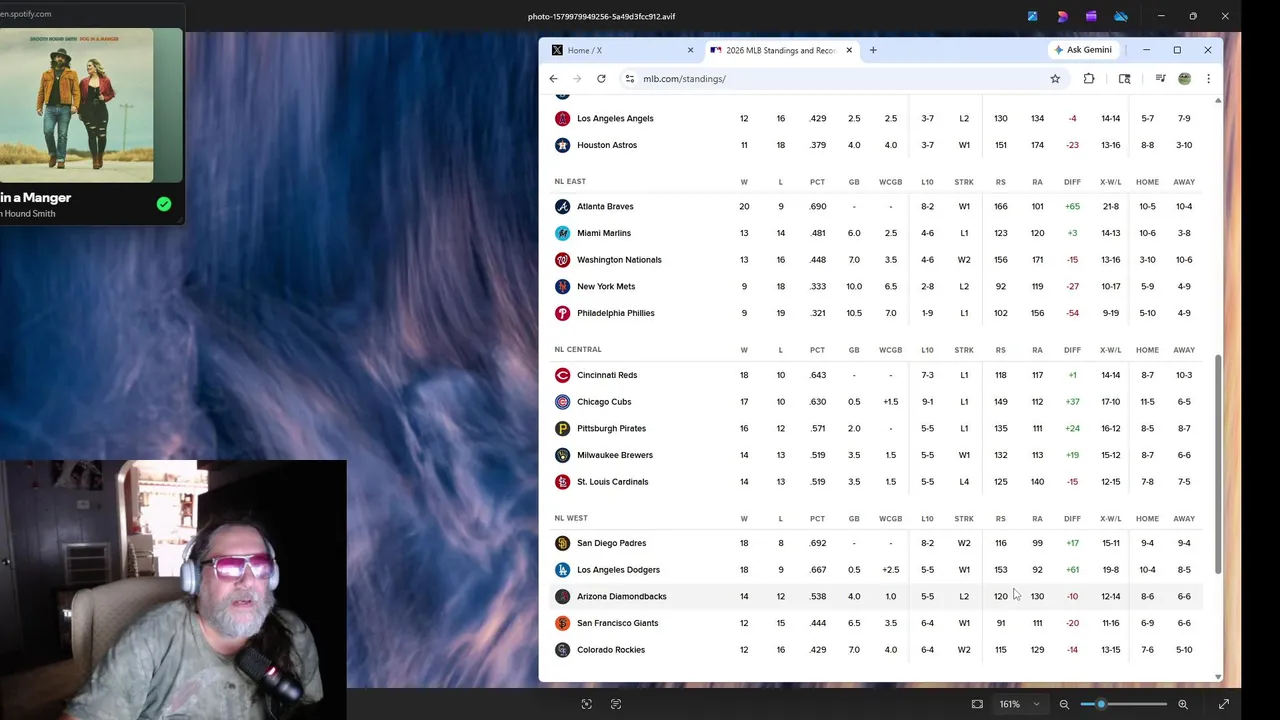Adjust the Photos zoom slider
The height and width of the screenshot is (720, 1280).
click(1124, 704)
